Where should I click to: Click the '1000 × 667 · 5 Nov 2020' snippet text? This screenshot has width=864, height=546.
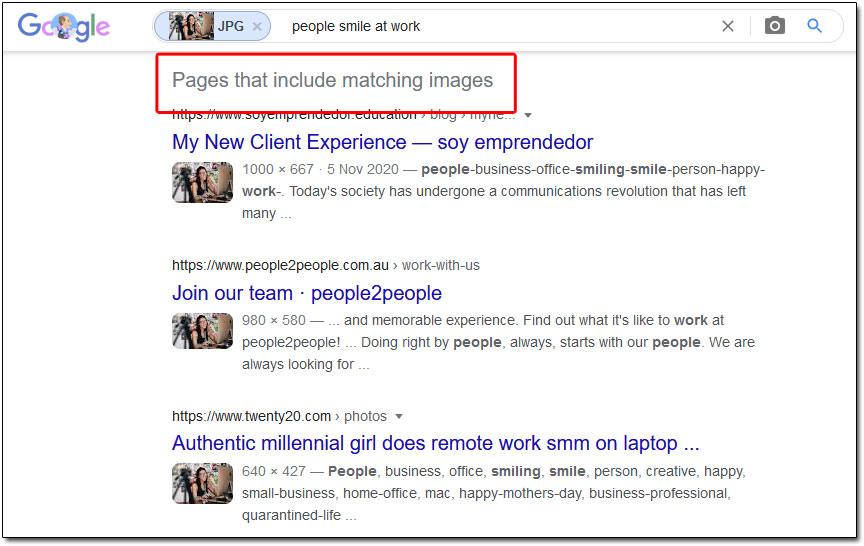coord(320,169)
